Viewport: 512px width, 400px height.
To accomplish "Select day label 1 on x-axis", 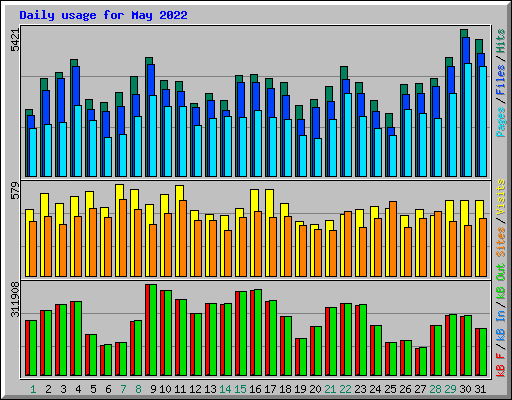I will coord(33,389).
